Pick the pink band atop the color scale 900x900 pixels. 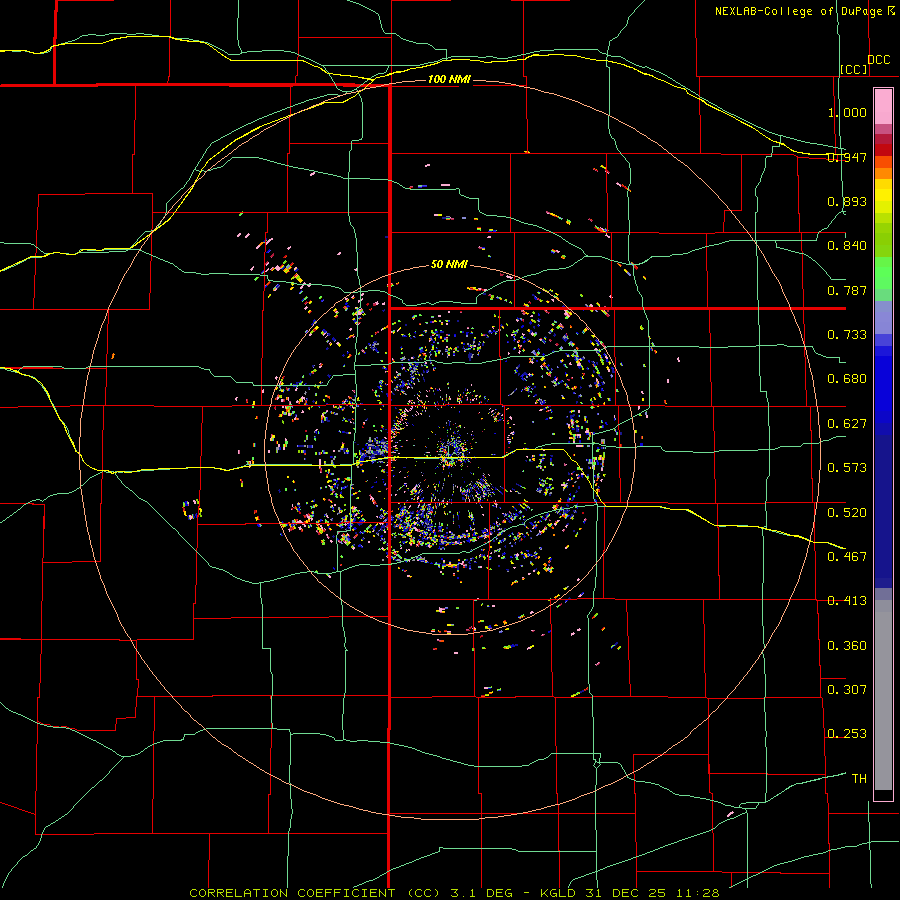(883, 106)
